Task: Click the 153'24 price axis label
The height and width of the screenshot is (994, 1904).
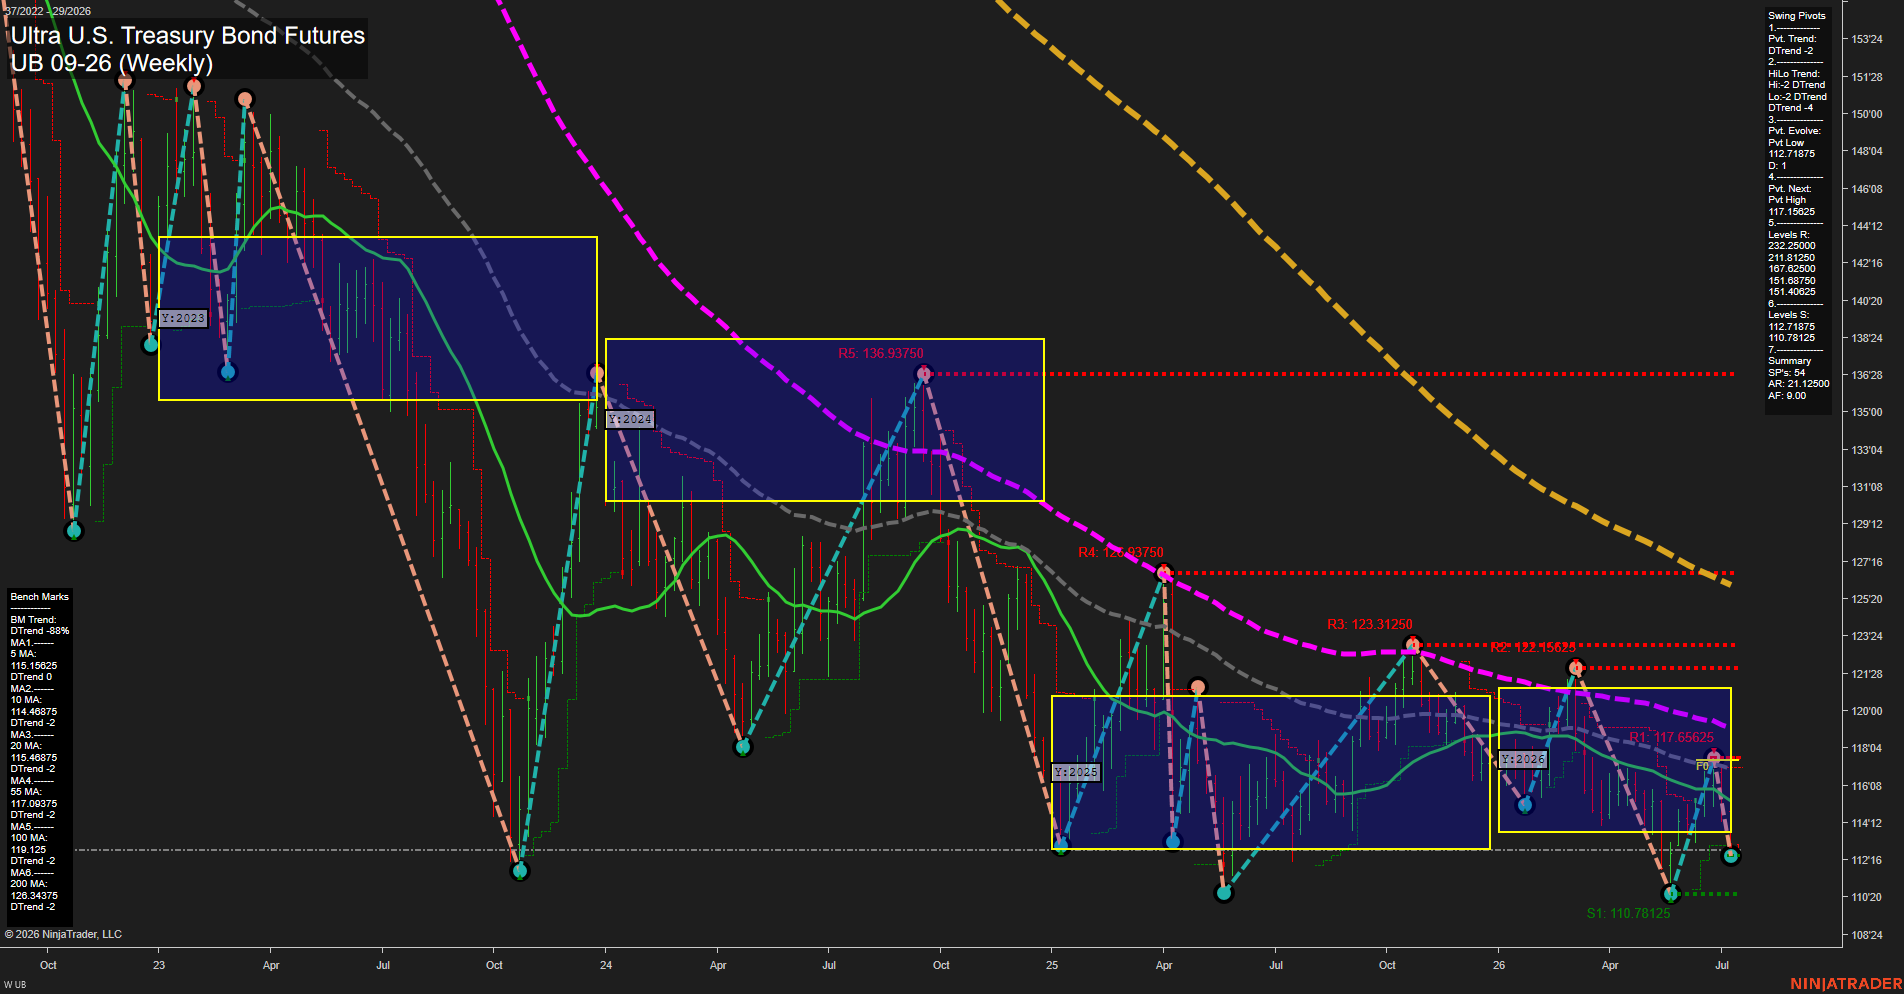Action: 1867,39
